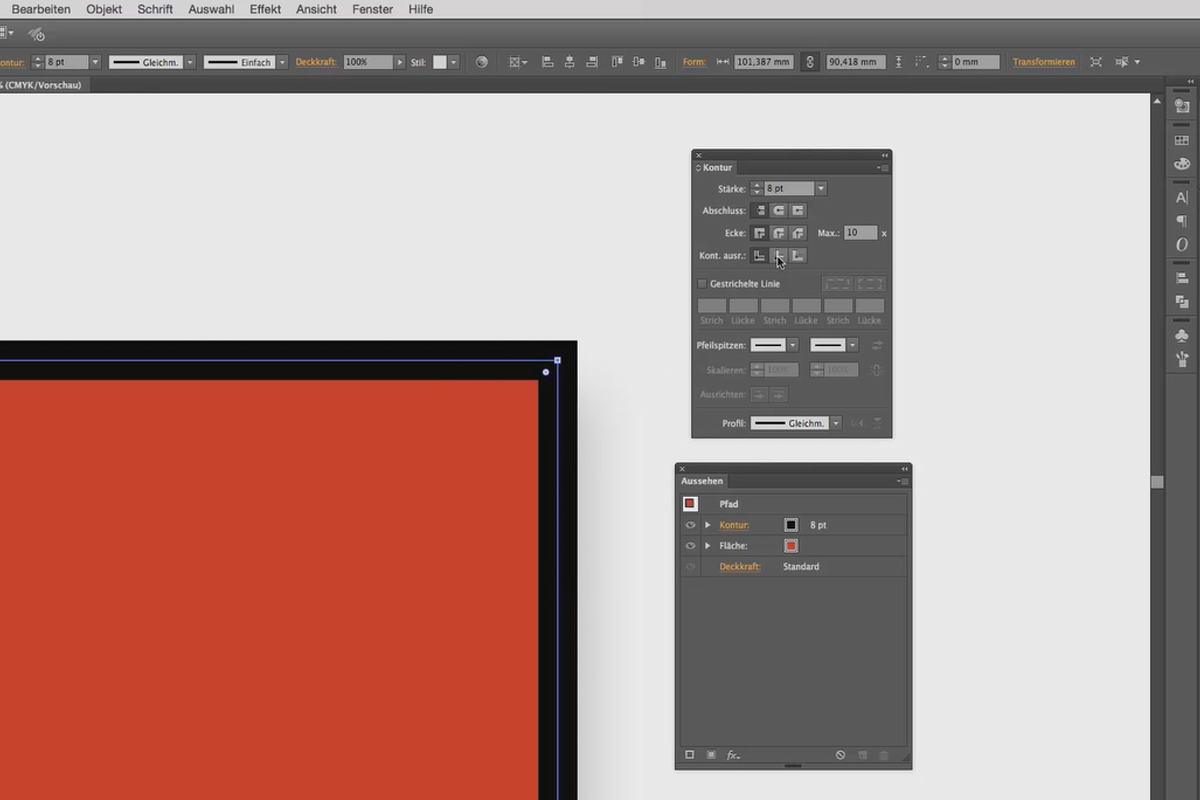1200x800 pixels.
Task: Enable the Gestrichelte Linie checkbox
Action: (702, 284)
